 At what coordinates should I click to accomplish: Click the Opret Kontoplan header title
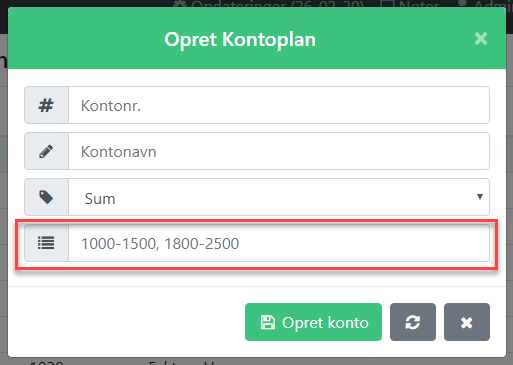click(240, 40)
